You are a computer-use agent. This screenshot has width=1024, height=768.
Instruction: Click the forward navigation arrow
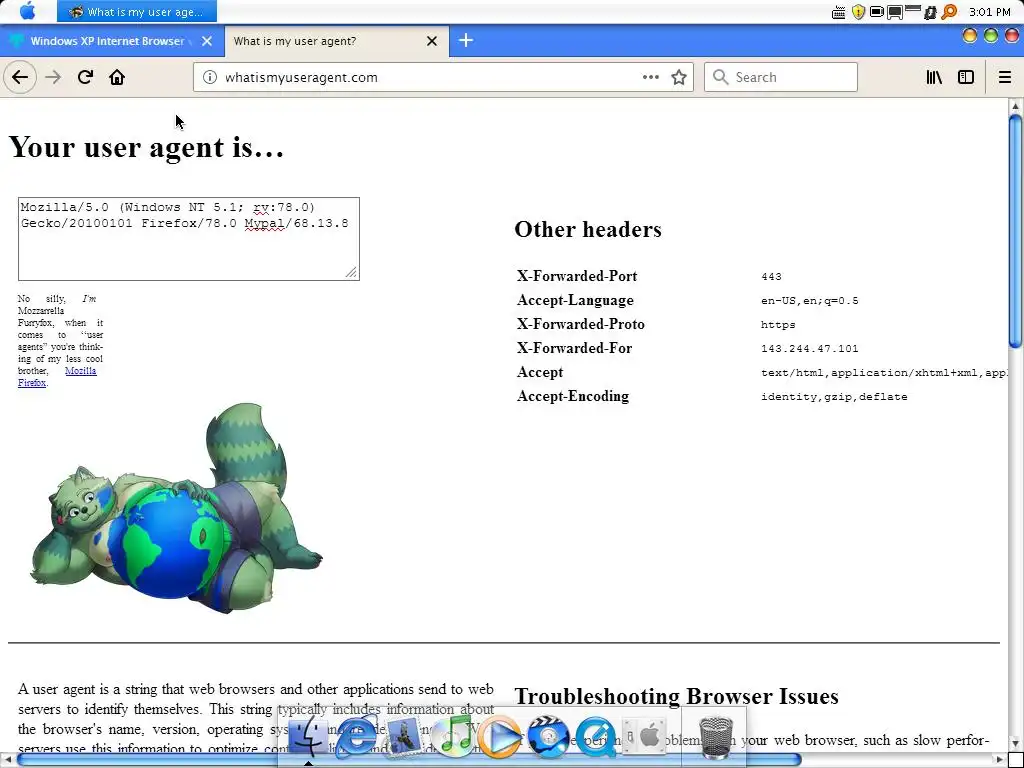(x=53, y=77)
